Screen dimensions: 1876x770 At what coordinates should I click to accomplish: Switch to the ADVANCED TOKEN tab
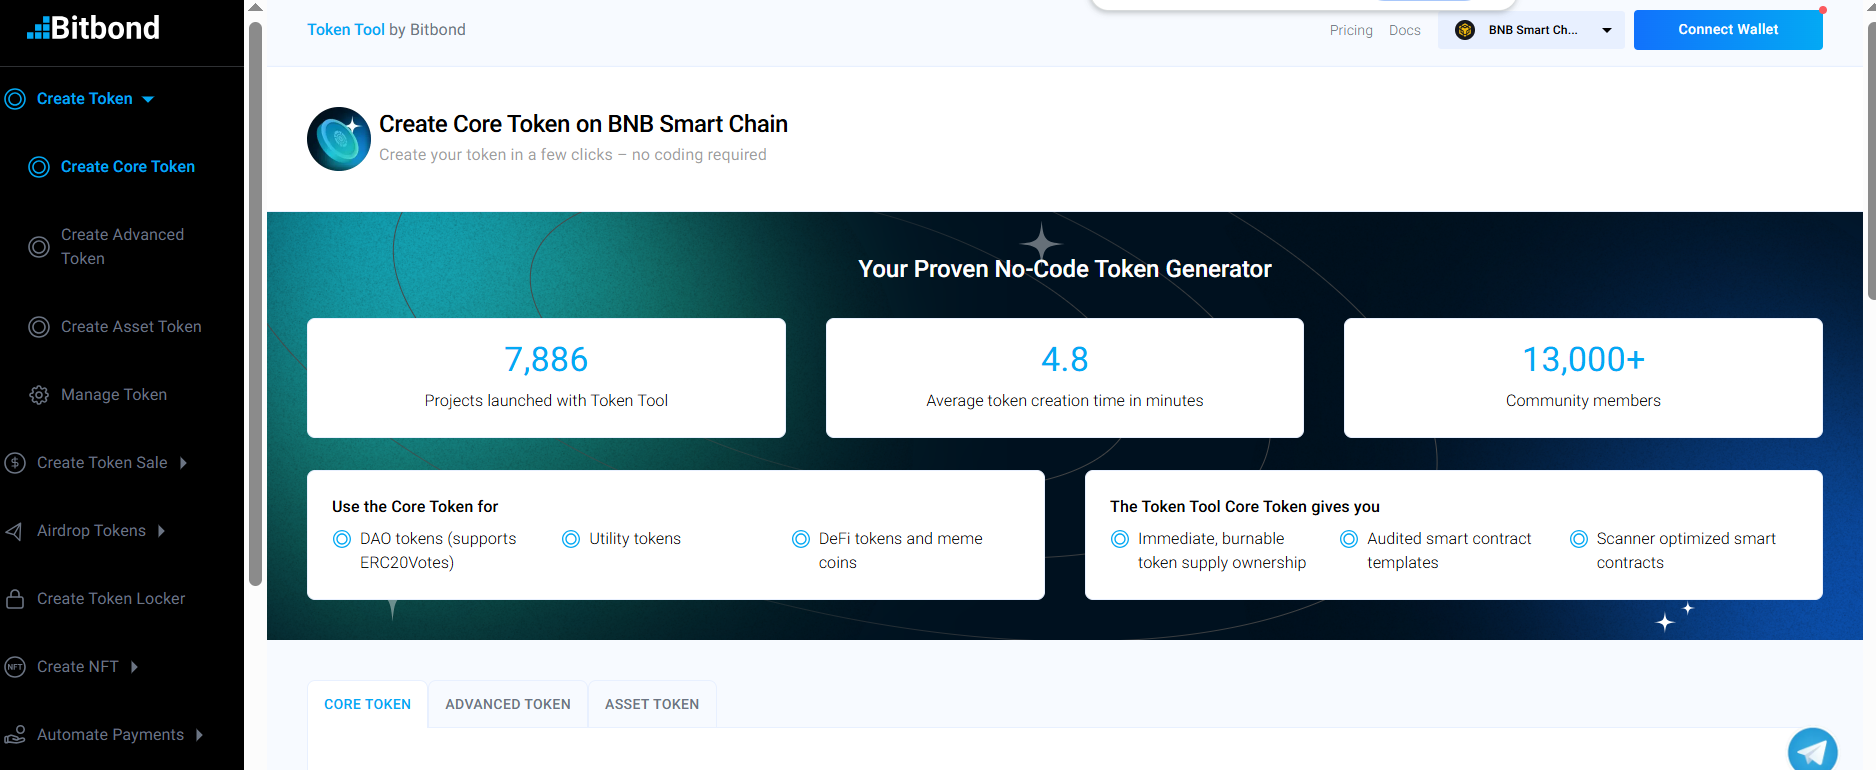(508, 704)
